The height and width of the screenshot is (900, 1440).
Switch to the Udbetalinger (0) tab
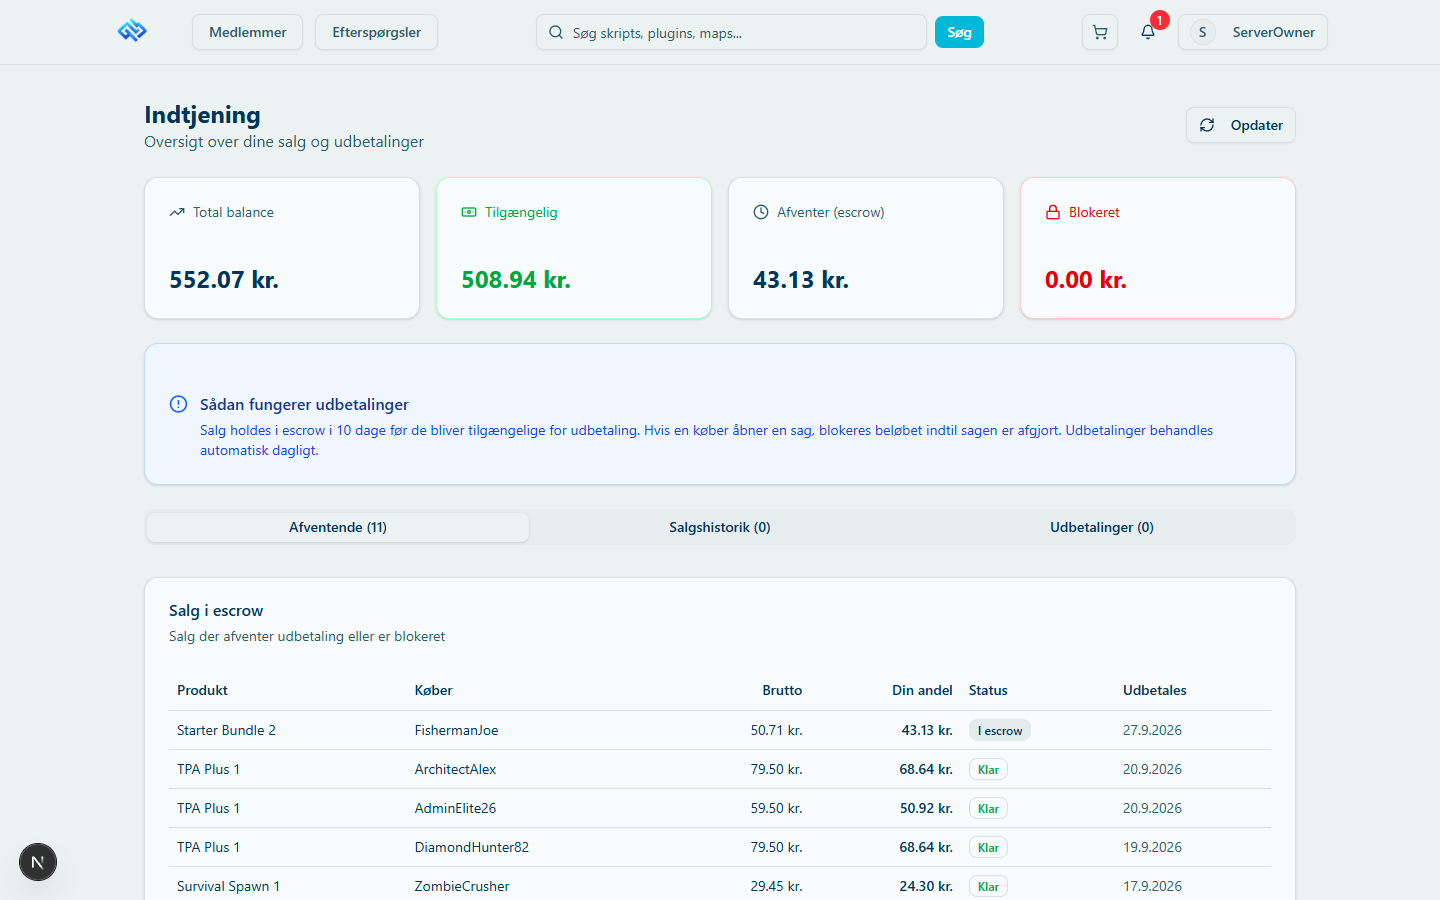(x=1102, y=527)
